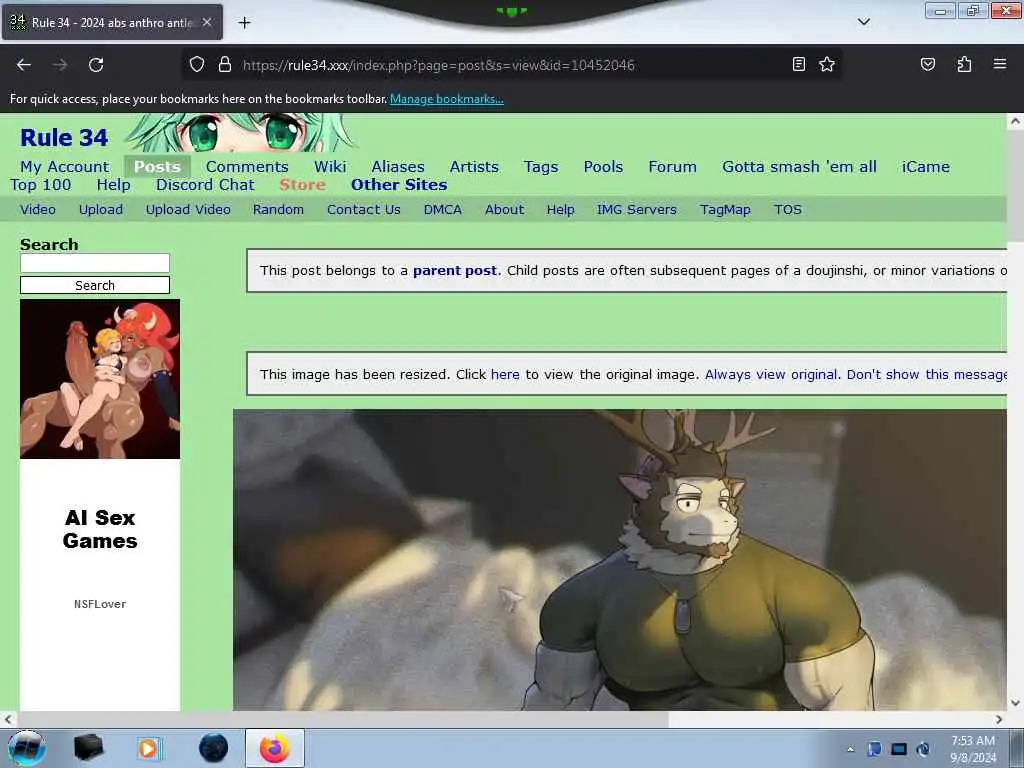
Task: Click Help in the submenu bar
Action: 560,210
